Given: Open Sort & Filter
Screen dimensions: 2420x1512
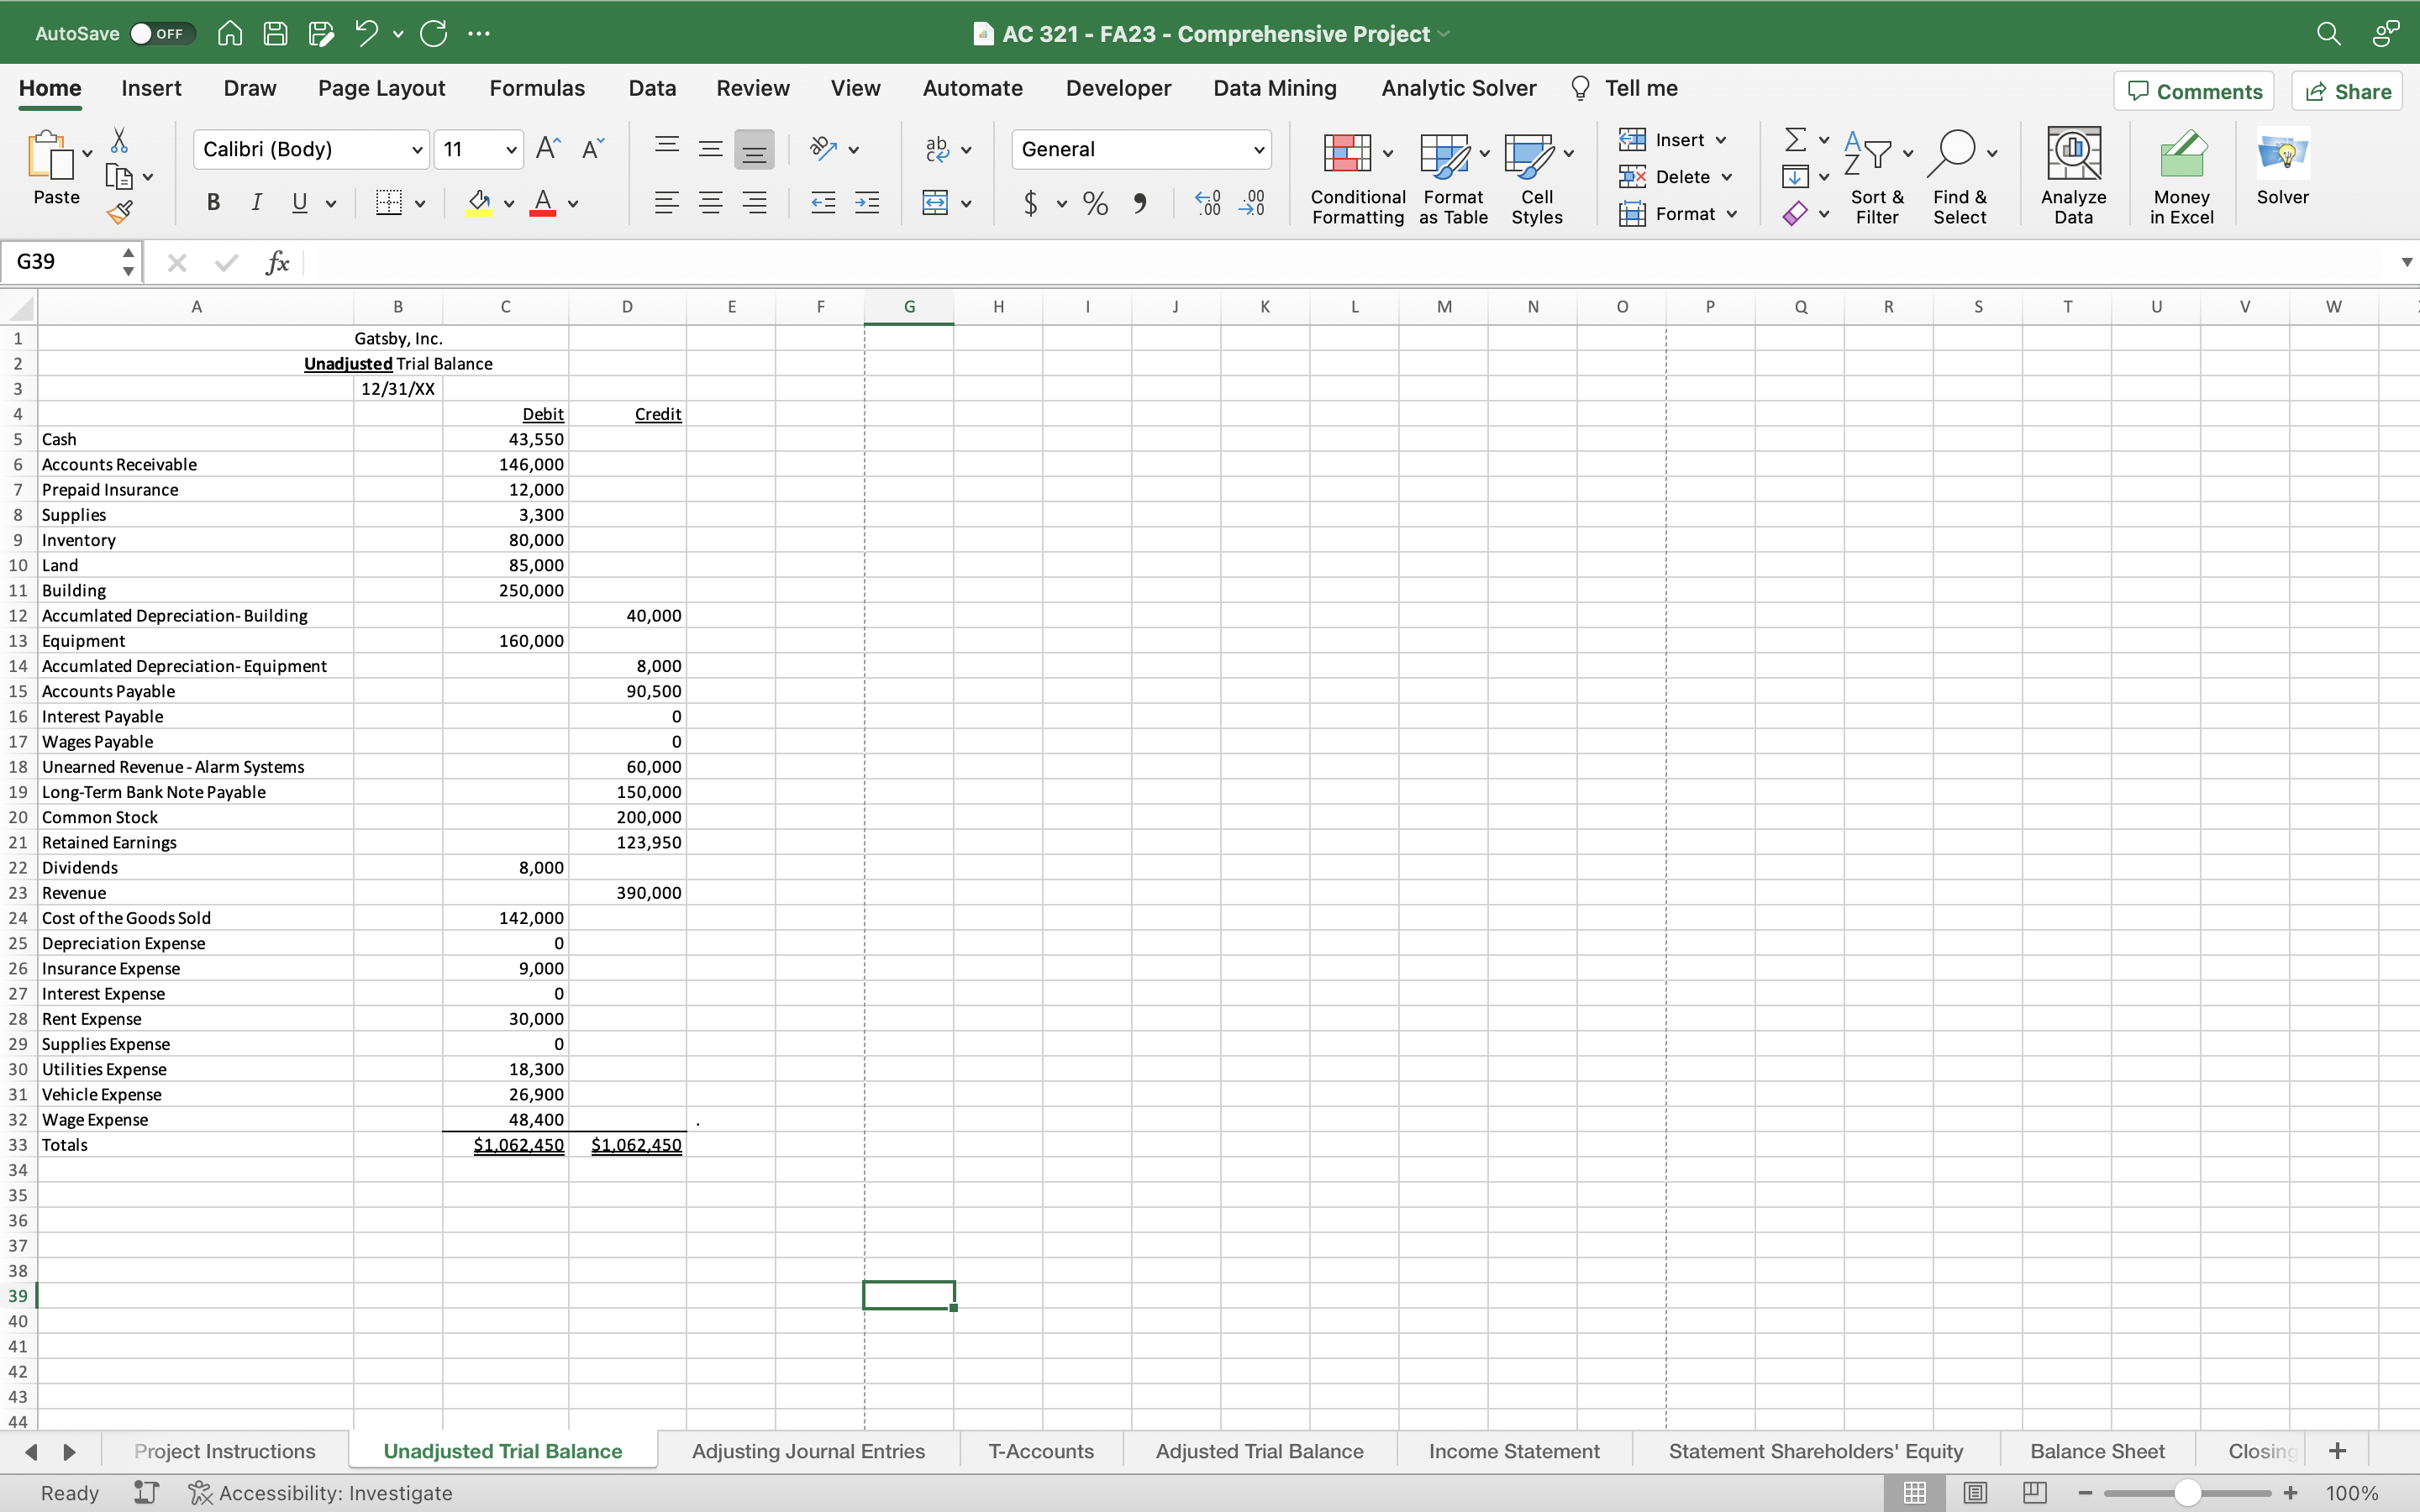Looking at the screenshot, I should (x=1875, y=178).
